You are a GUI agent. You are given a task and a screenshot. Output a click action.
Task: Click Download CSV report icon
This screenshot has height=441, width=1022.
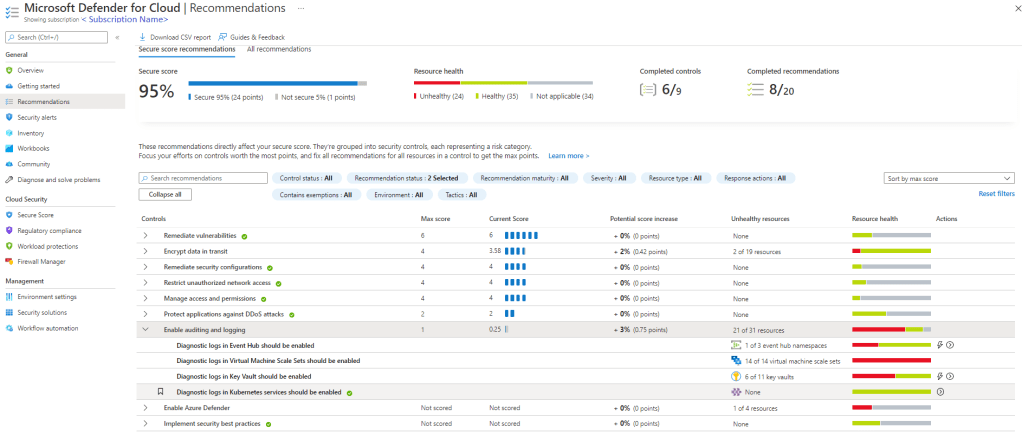click(x=143, y=37)
